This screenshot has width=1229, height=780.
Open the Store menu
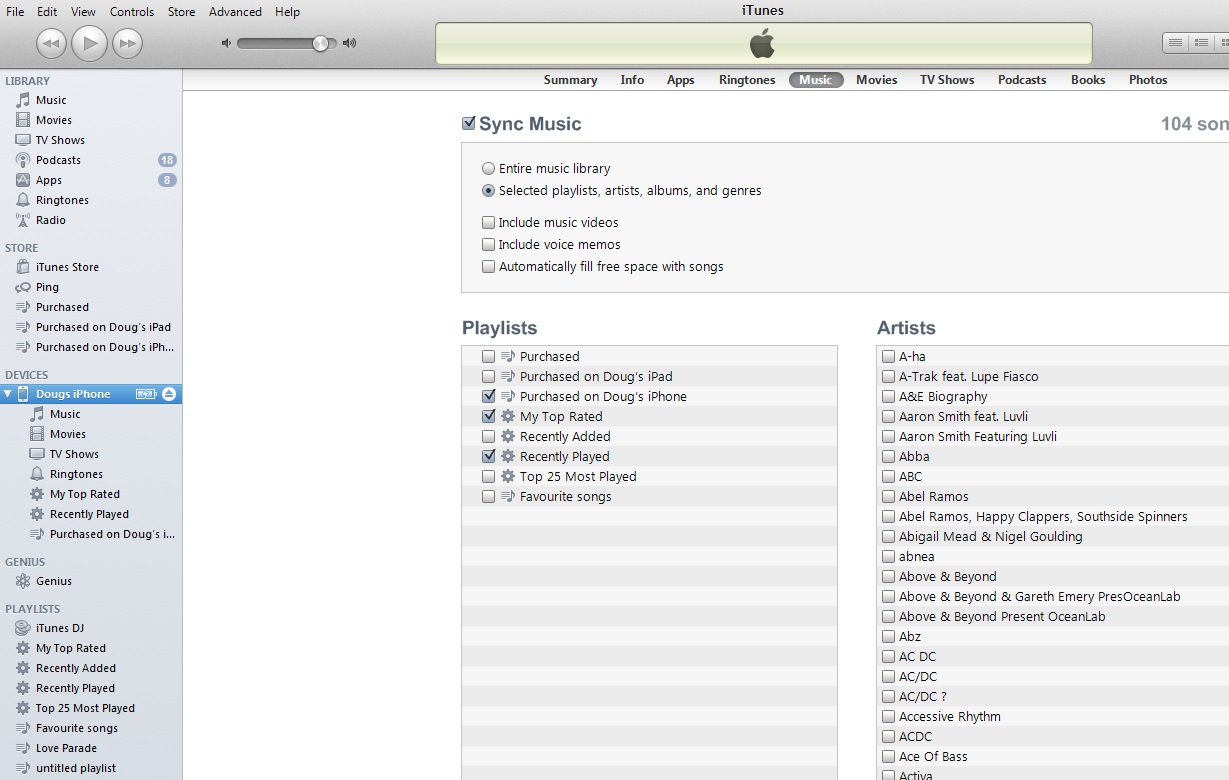(181, 12)
